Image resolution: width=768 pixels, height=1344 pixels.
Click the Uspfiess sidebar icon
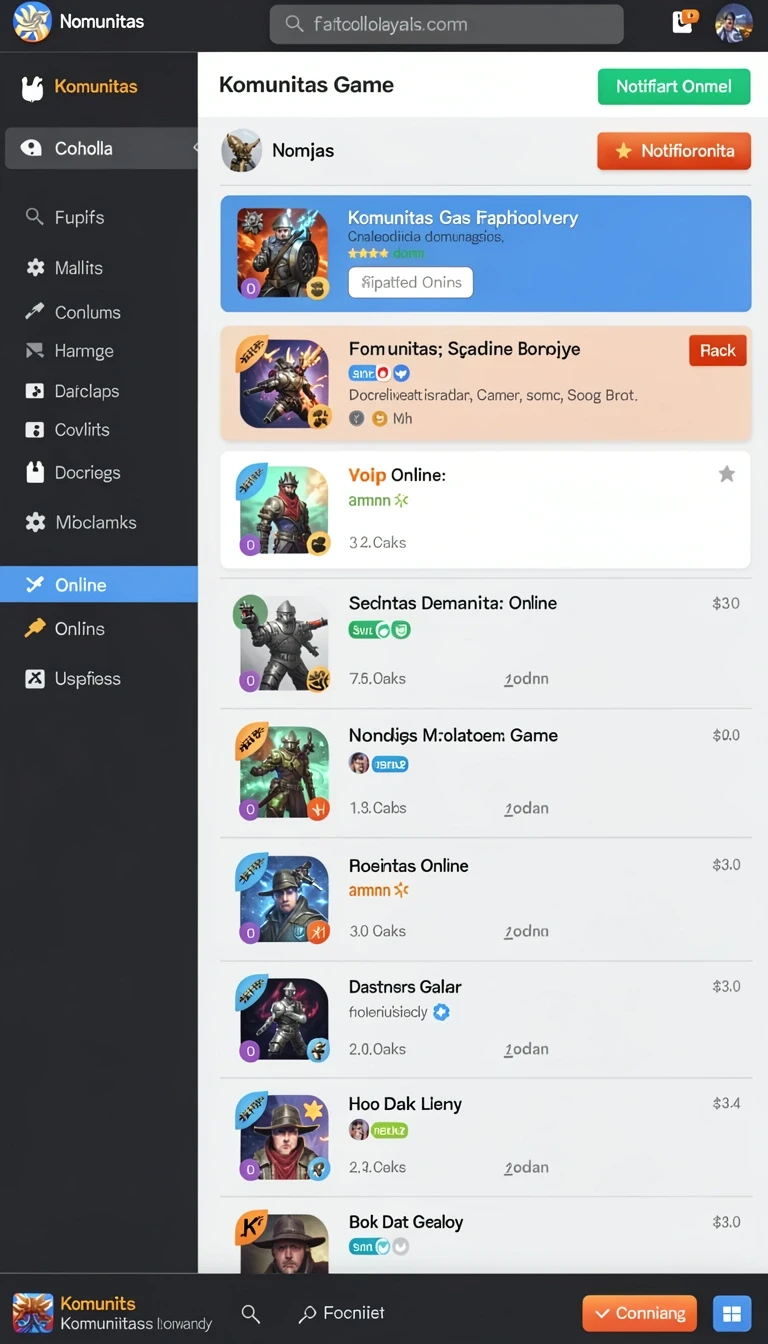click(35, 679)
